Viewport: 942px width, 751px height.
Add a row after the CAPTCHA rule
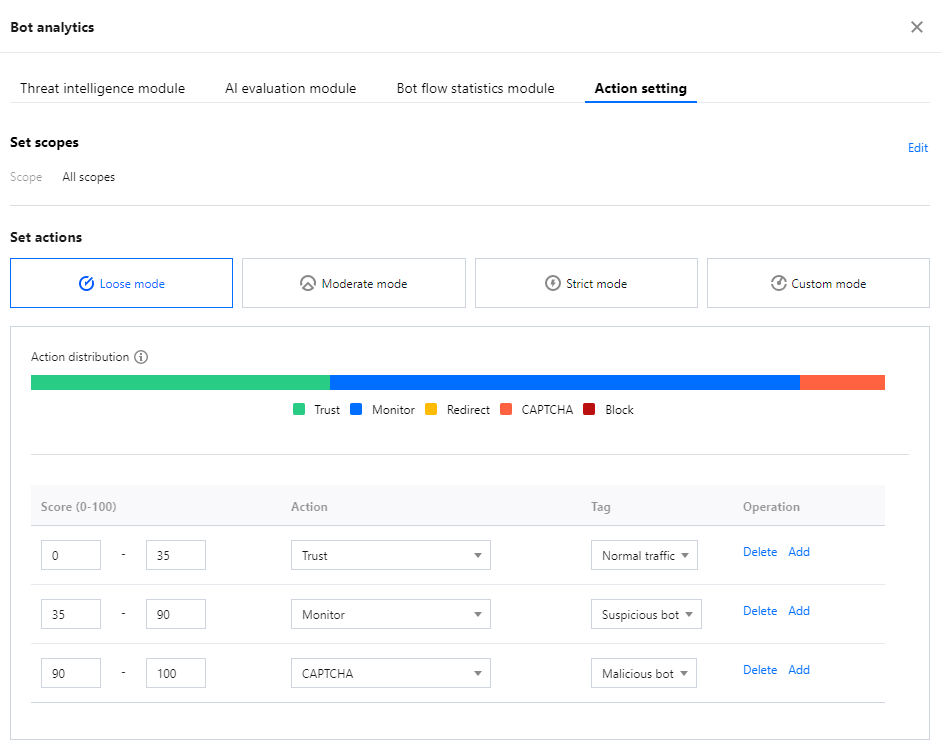[x=798, y=670]
